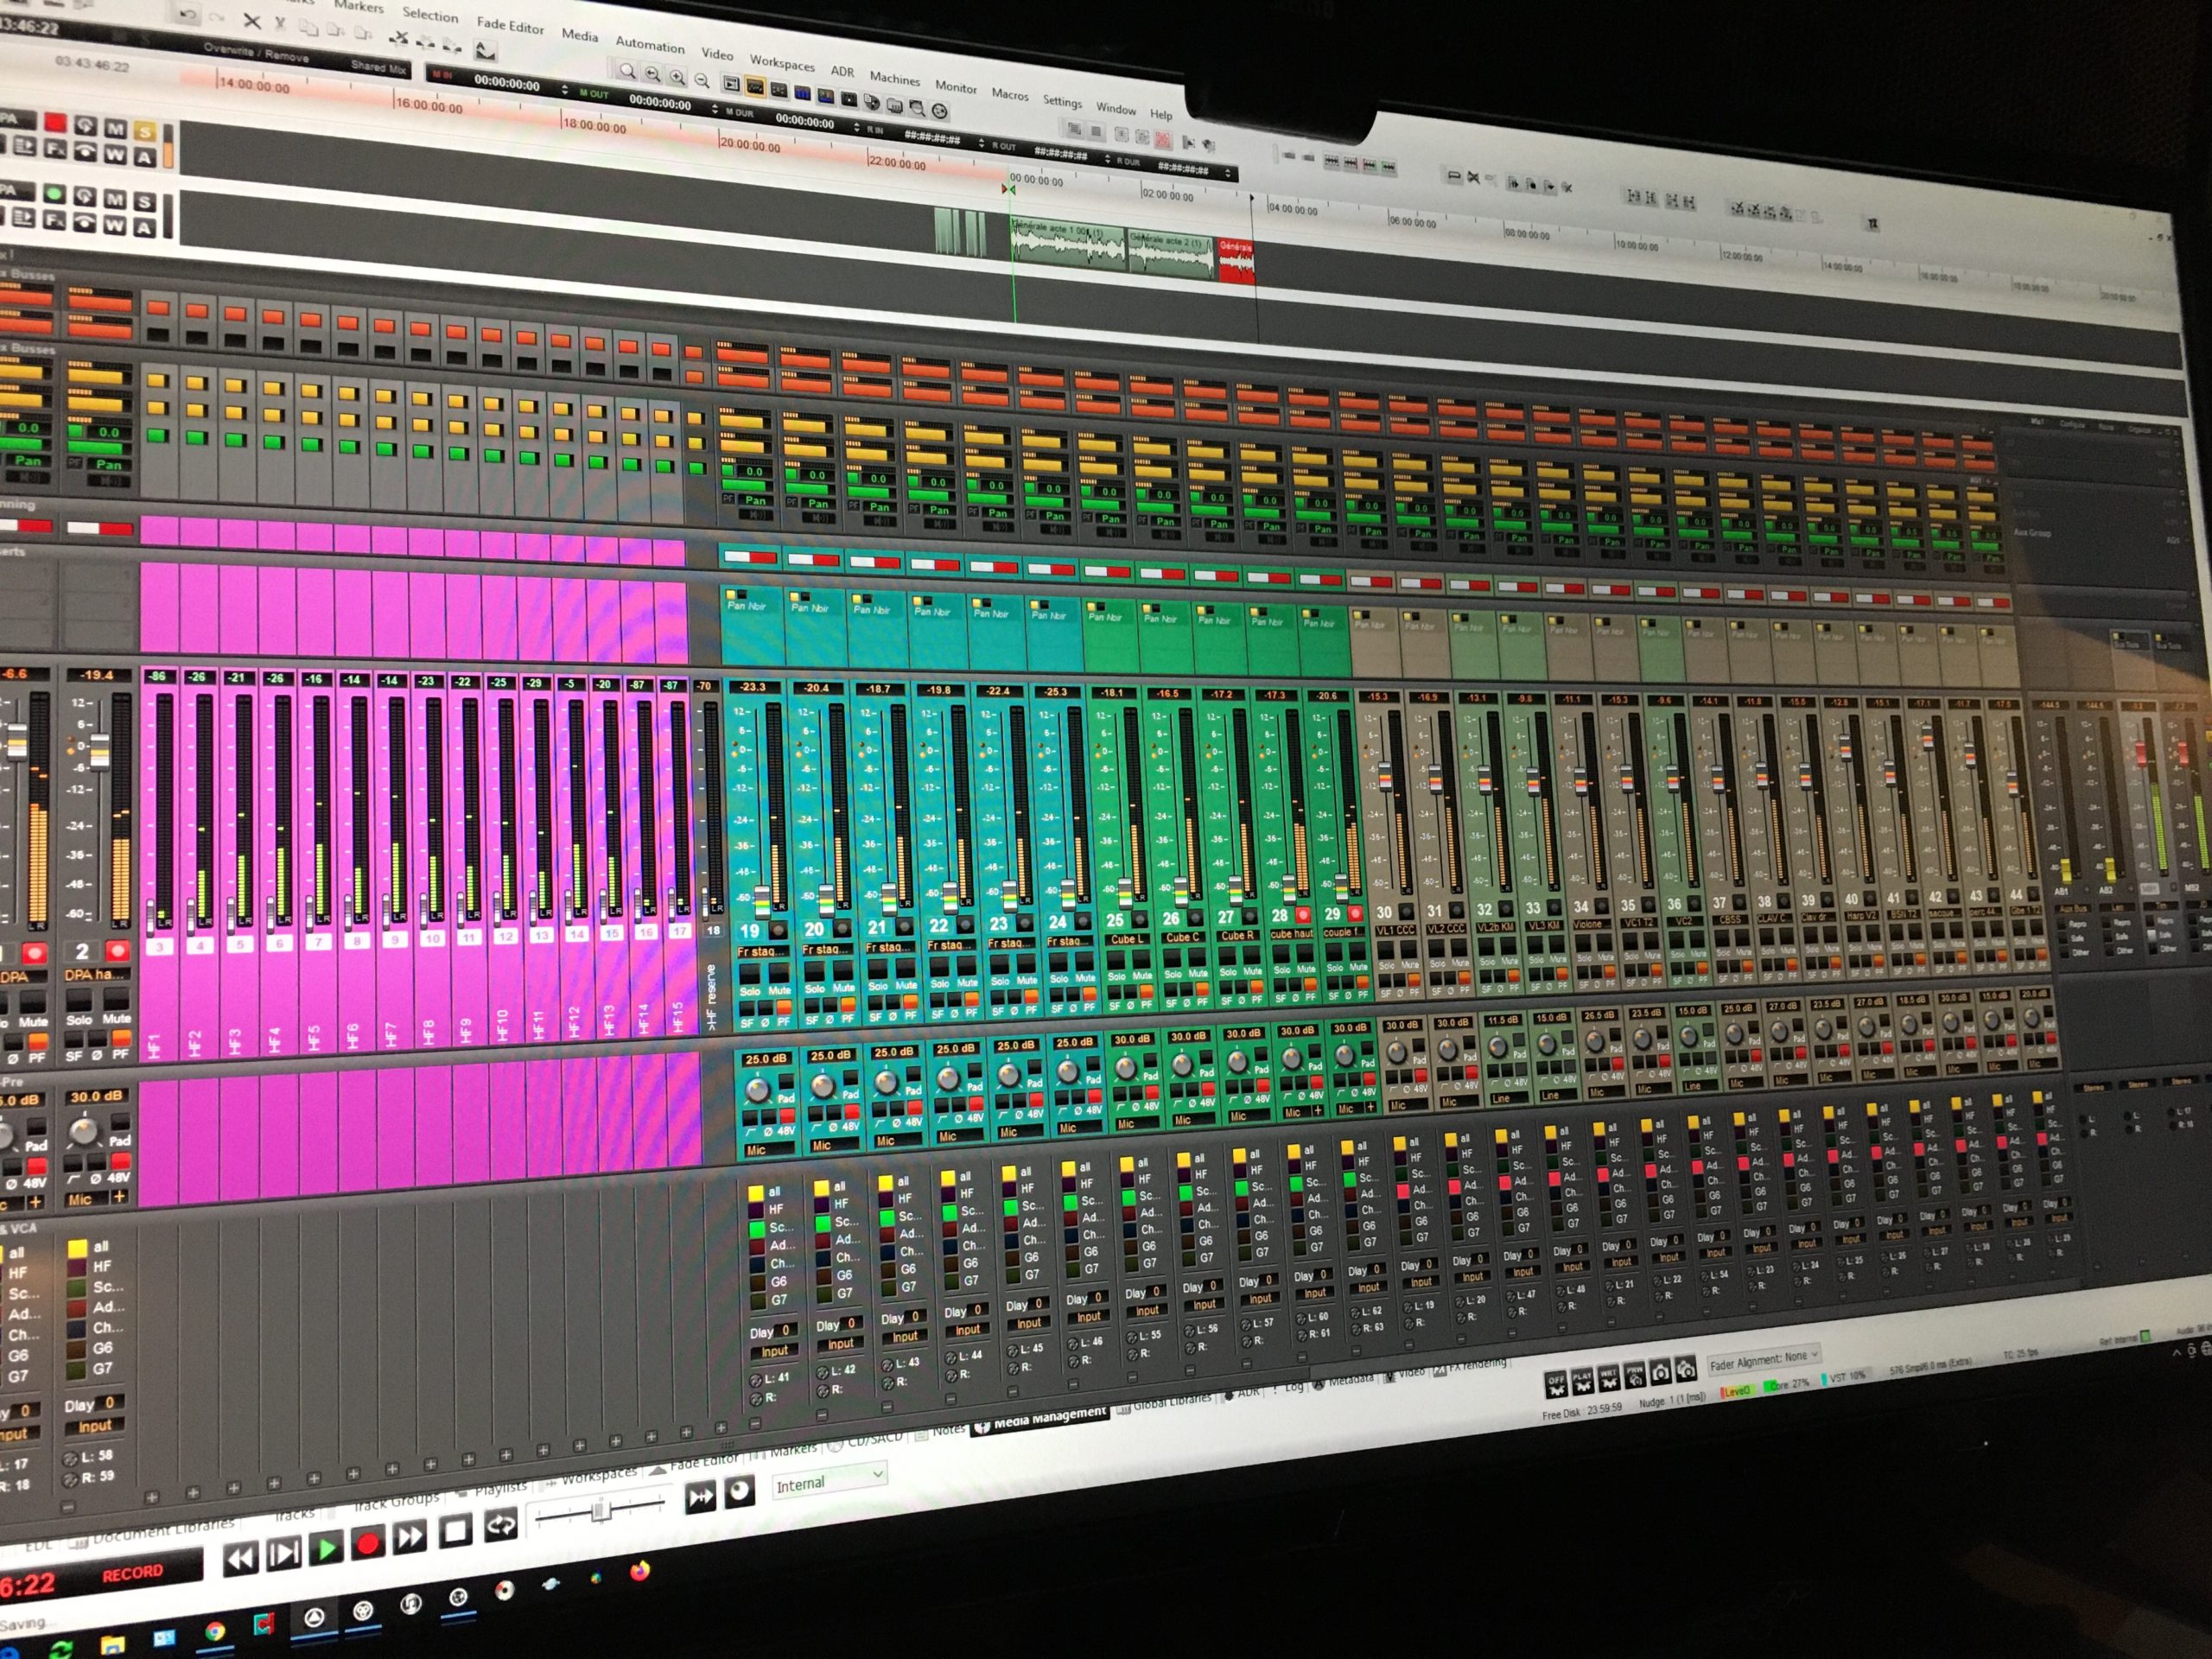Click the camera snapshot icon near Fader Alignment
2212x1659 pixels.
[1660, 1371]
